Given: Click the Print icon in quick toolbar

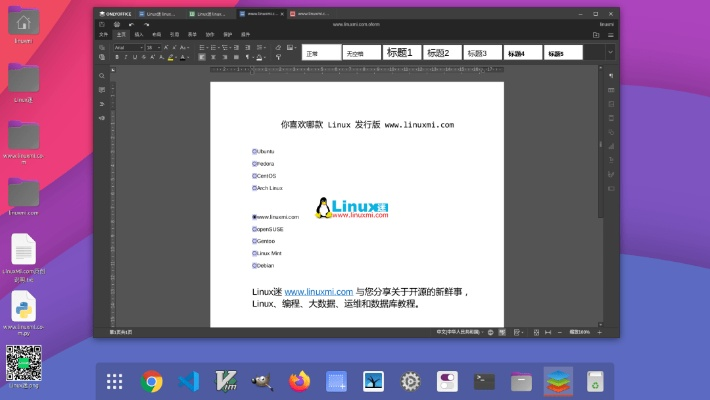Looking at the screenshot, I should coord(117,24).
